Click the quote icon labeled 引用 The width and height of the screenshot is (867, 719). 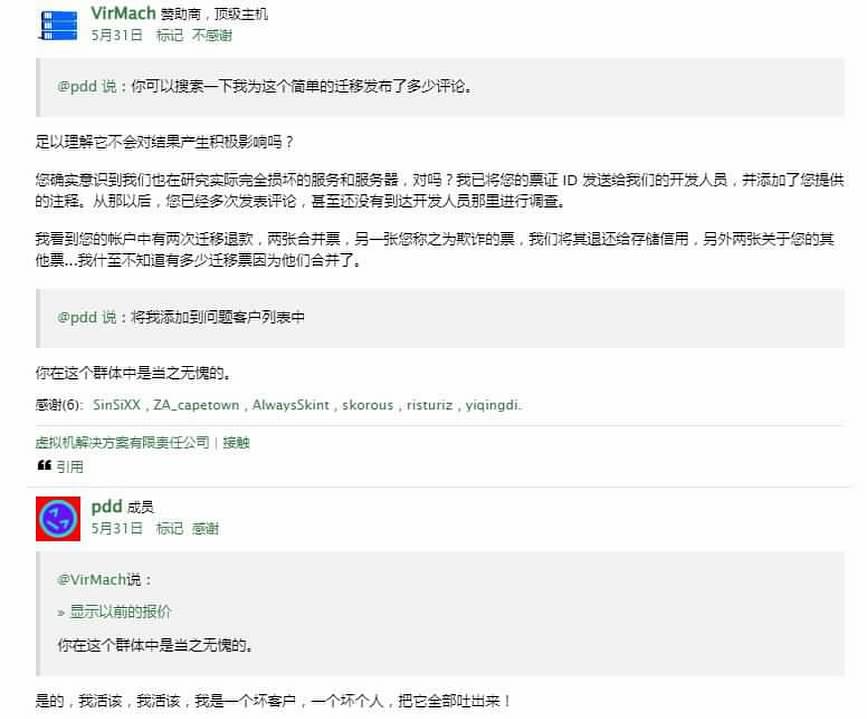pos(60,466)
